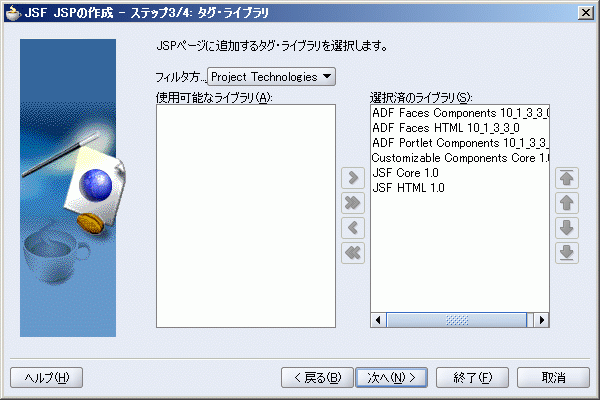Move selected library up one position

[567, 203]
